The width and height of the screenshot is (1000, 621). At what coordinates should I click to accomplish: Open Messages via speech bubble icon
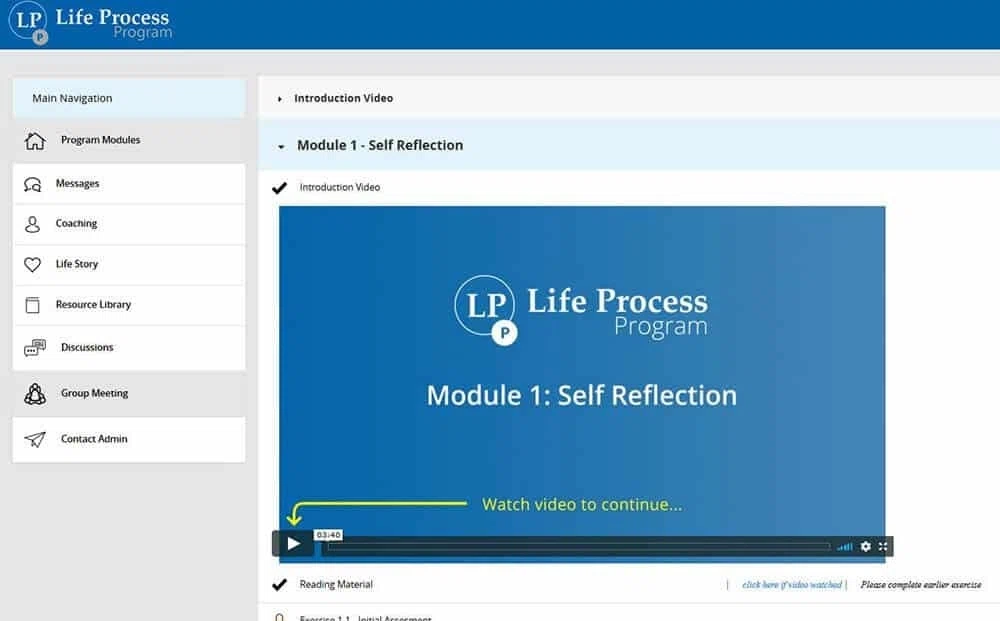coord(33,184)
